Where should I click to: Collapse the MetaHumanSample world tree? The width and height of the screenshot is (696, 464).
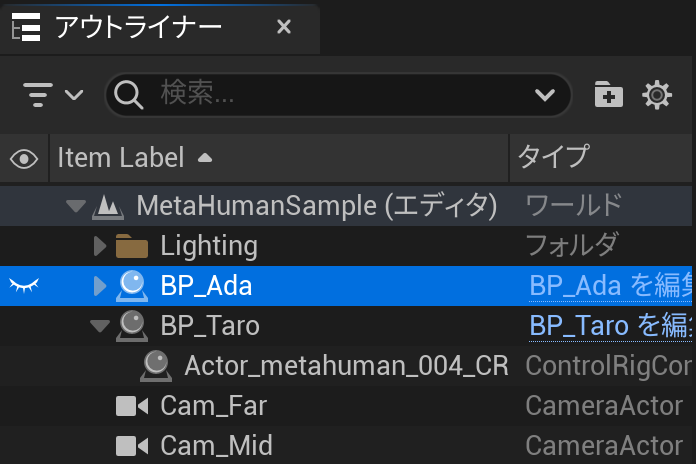tap(75, 207)
